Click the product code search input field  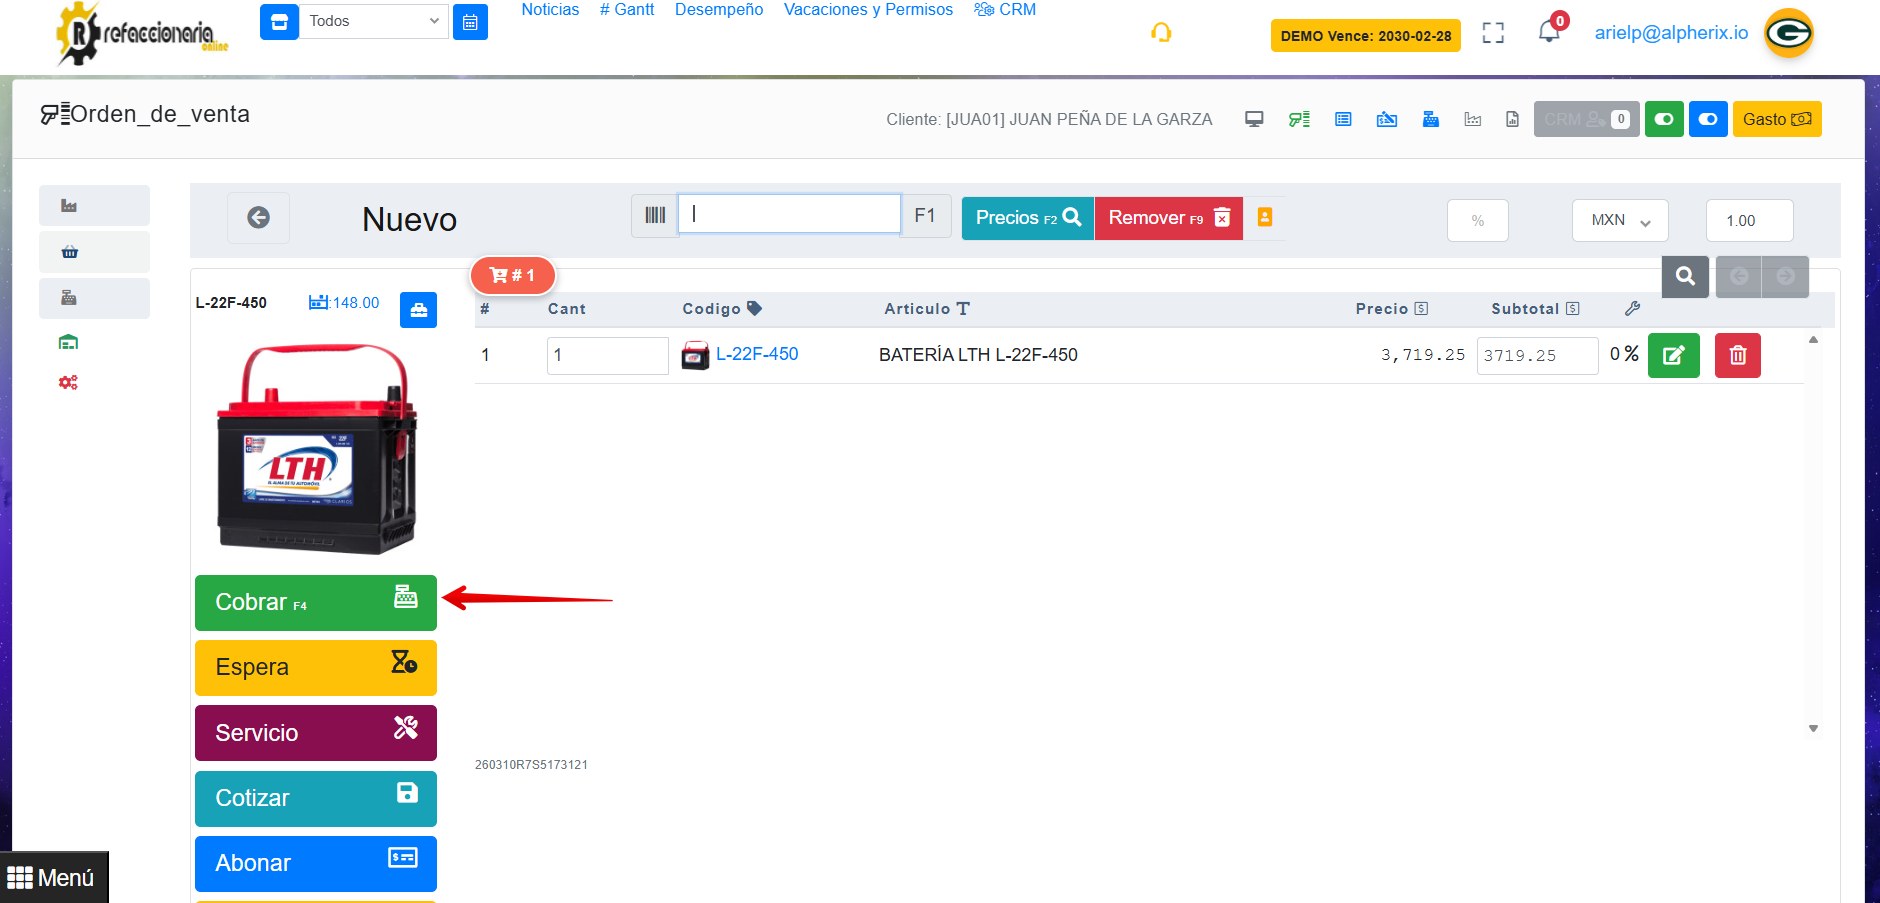[789, 214]
